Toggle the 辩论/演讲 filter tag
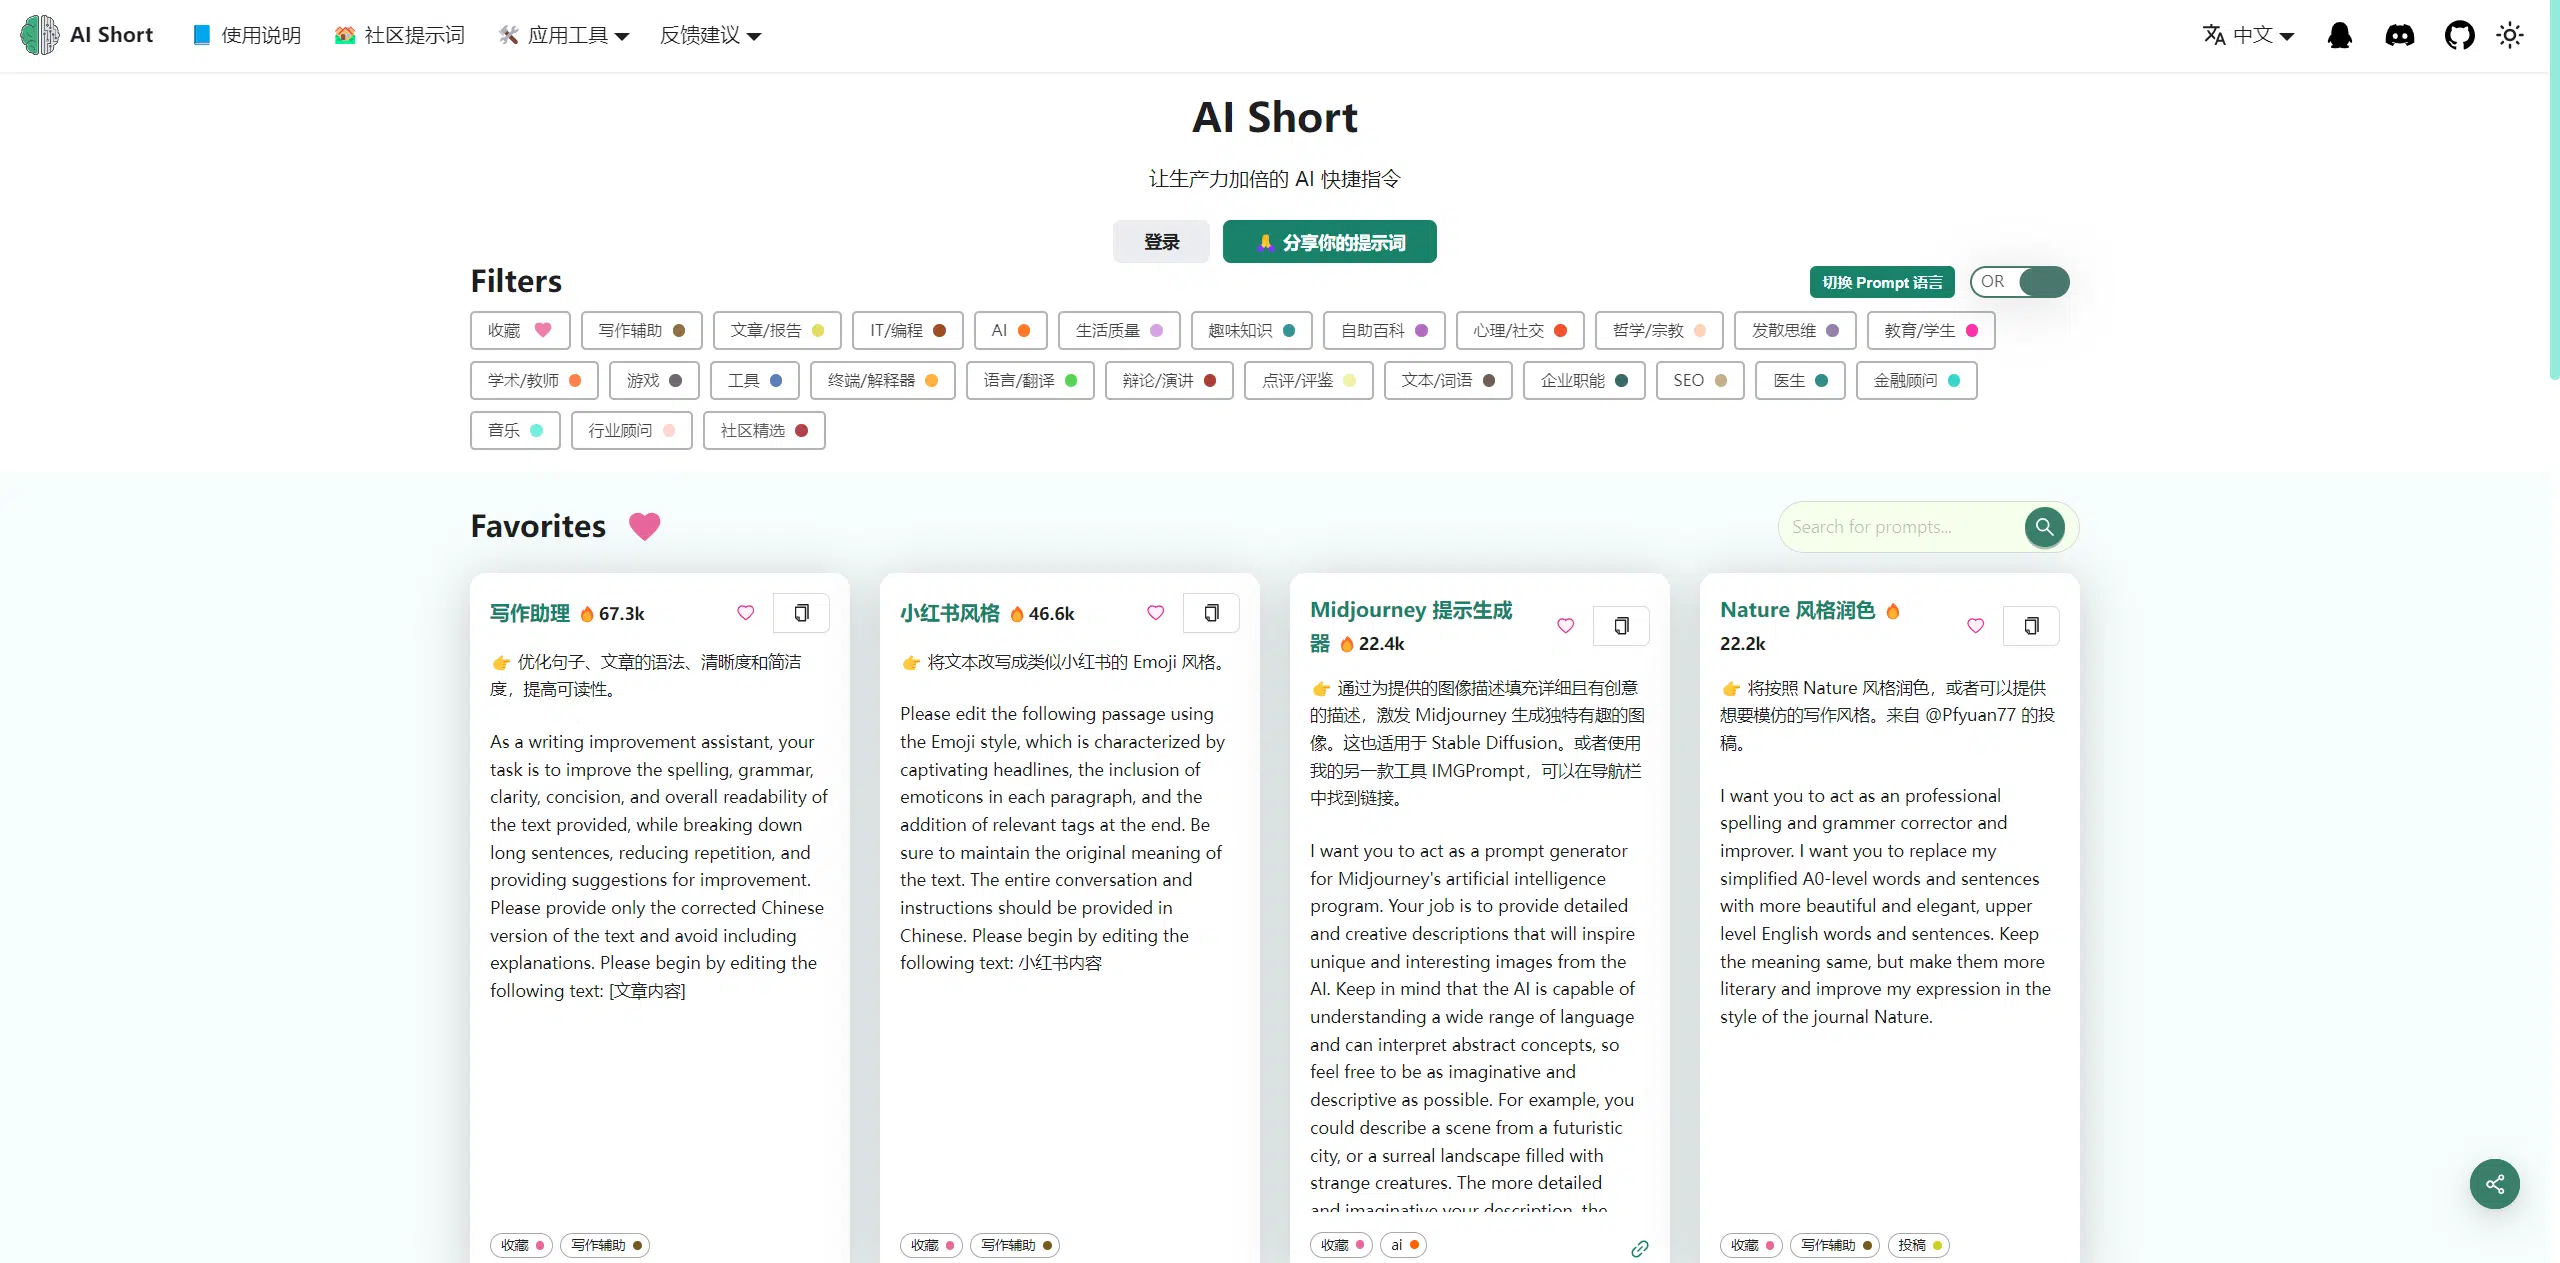2560x1263 pixels. click(x=1169, y=381)
